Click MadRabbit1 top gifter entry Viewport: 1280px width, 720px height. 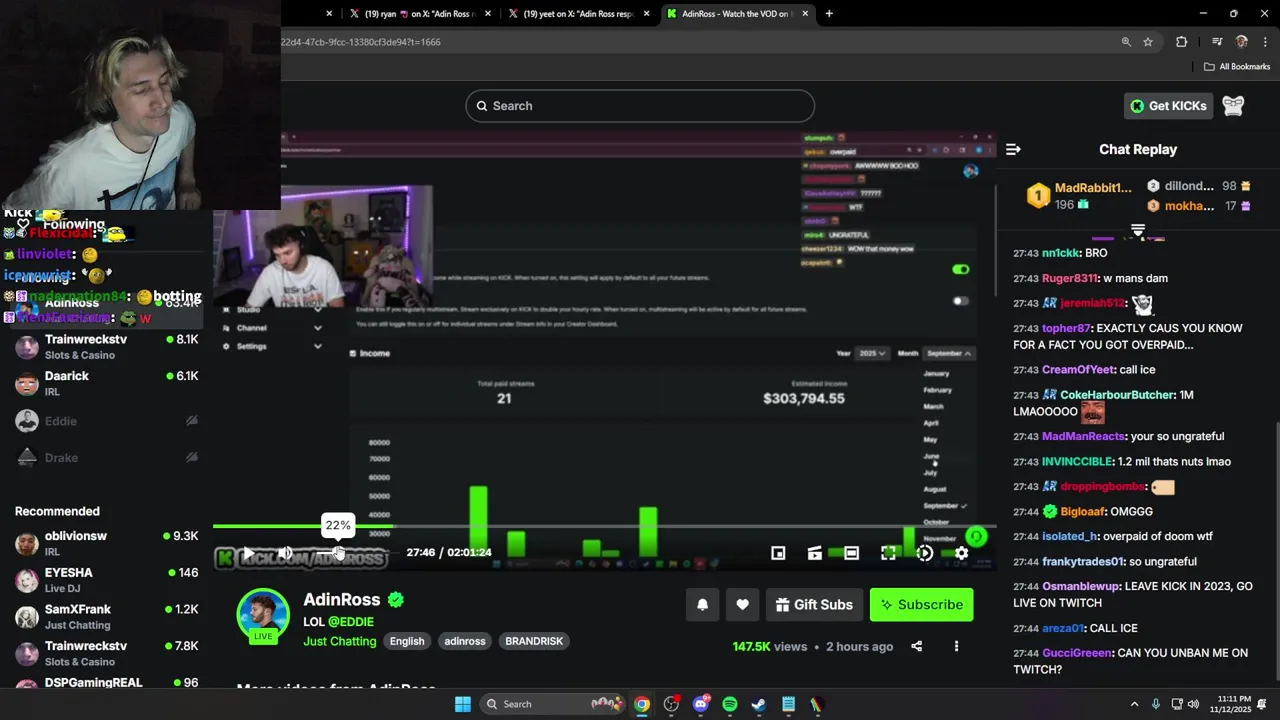pos(1080,195)
